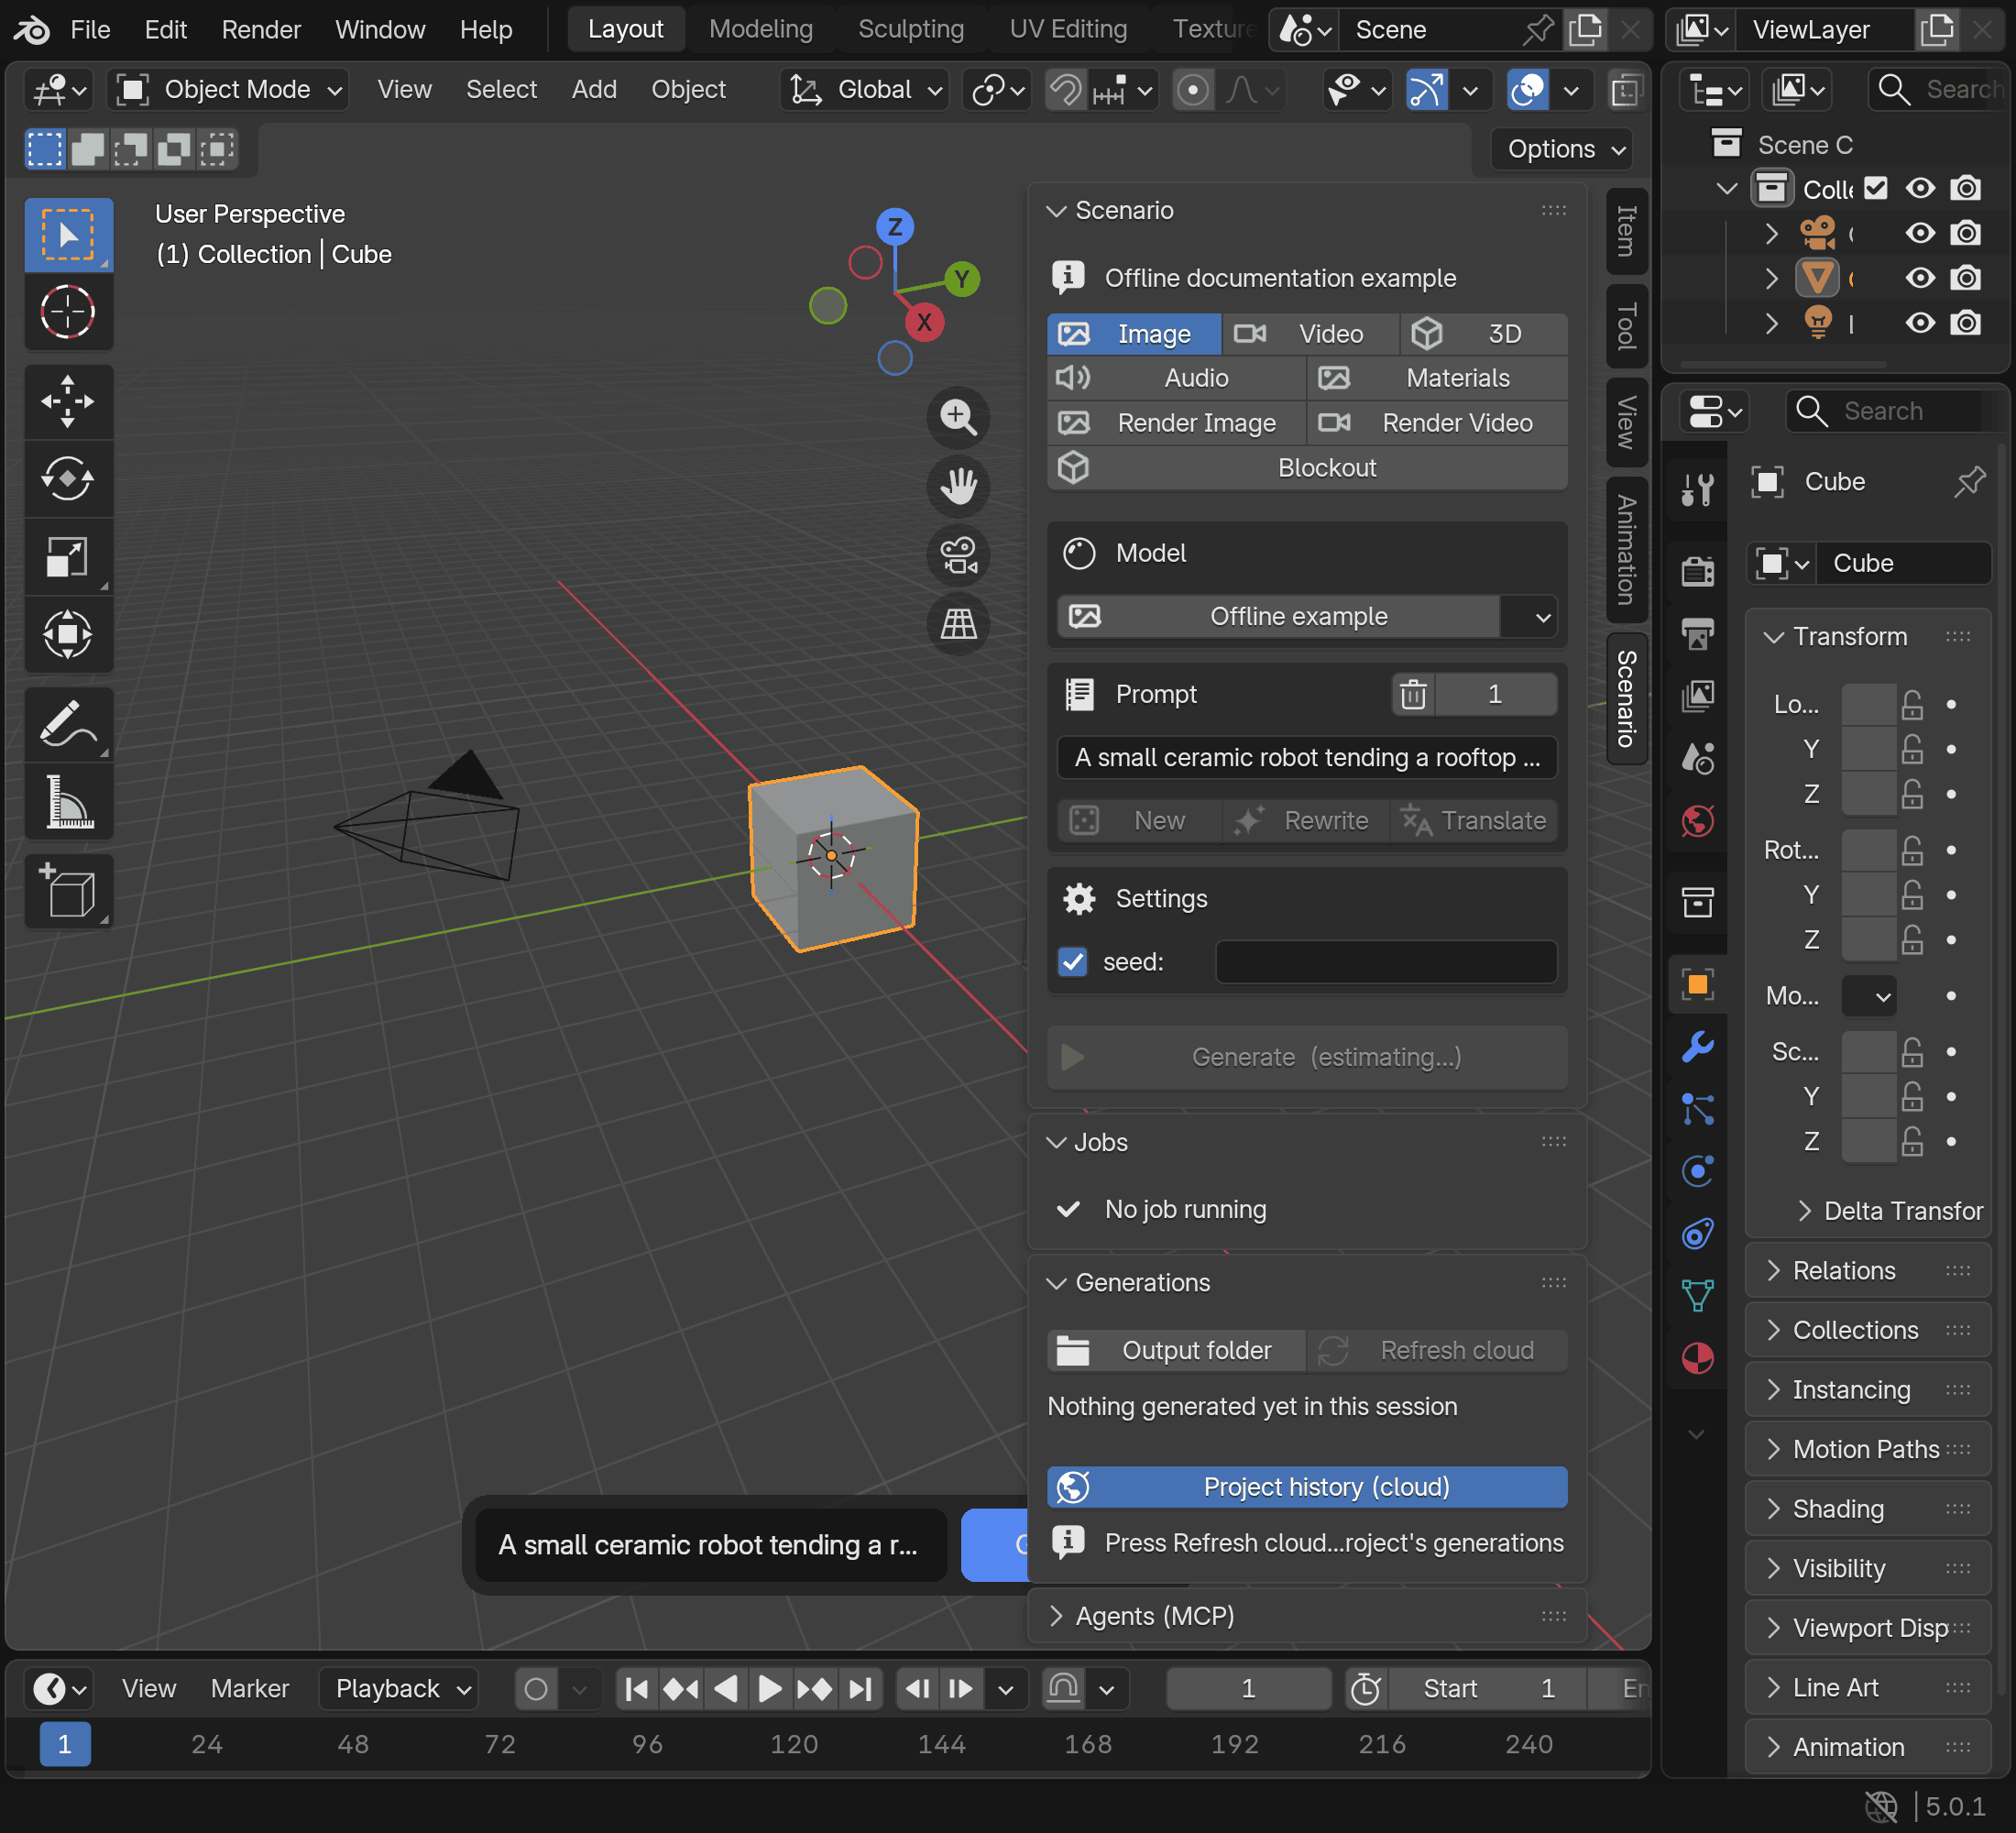Viewport: 2016px width, 1833px height.
Task: Select the 3D cursor tool
Action: click(68, 312)
